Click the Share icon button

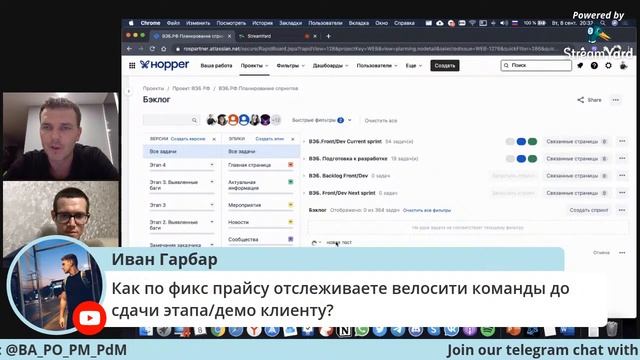click(x=589, y=100)
